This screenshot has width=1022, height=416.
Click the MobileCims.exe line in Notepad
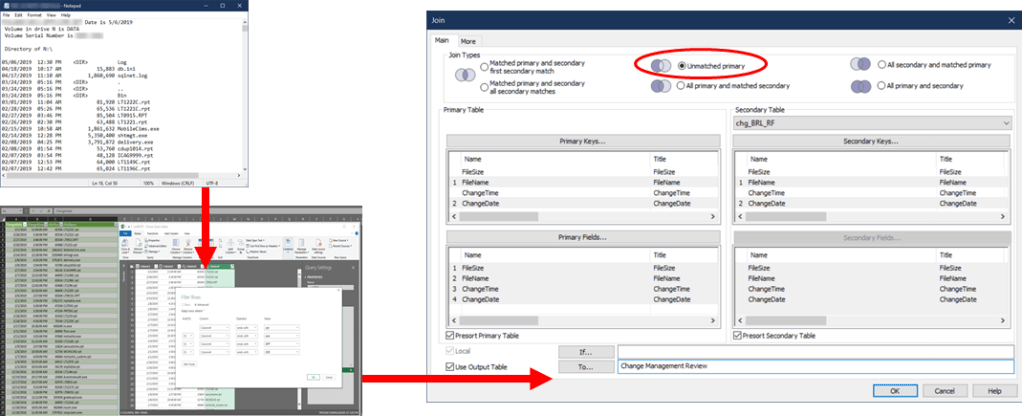(80, 128)
